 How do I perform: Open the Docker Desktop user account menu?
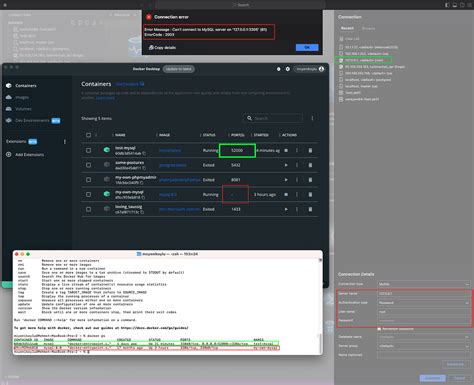coord(310,69)
